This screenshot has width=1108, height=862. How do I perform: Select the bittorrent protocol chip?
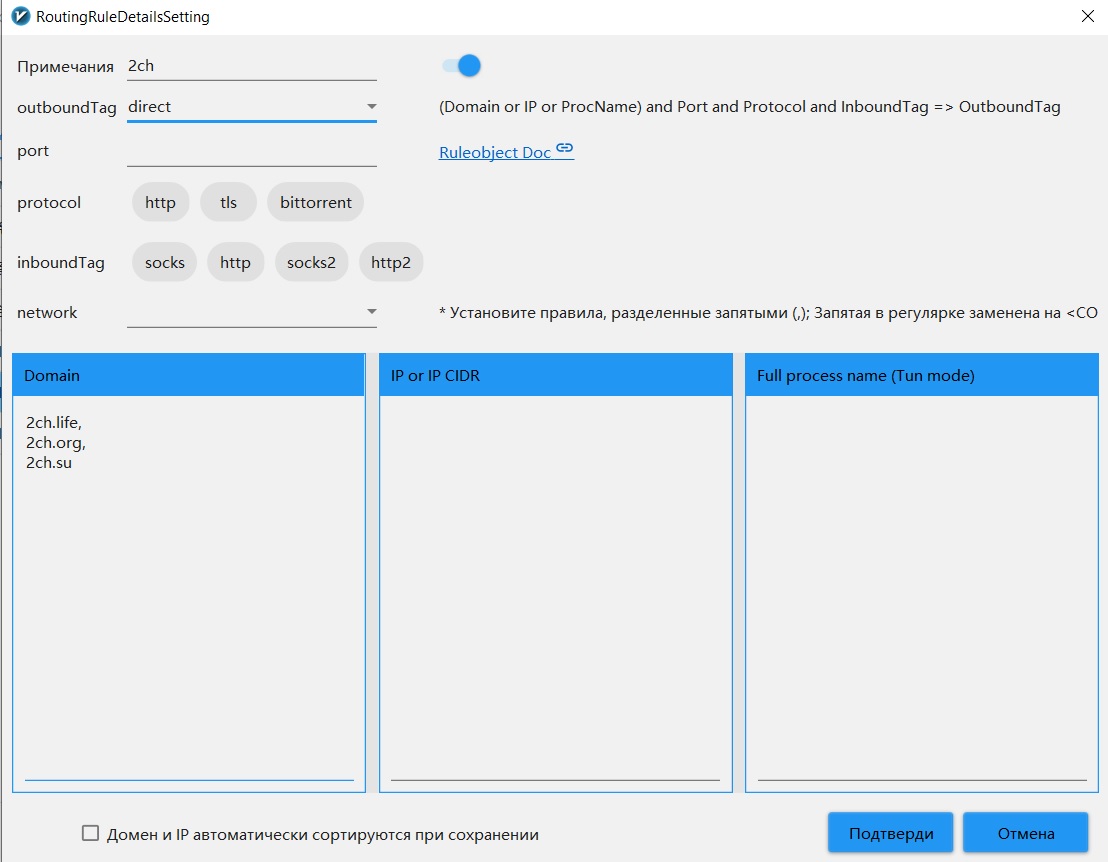tap(315, 202)
